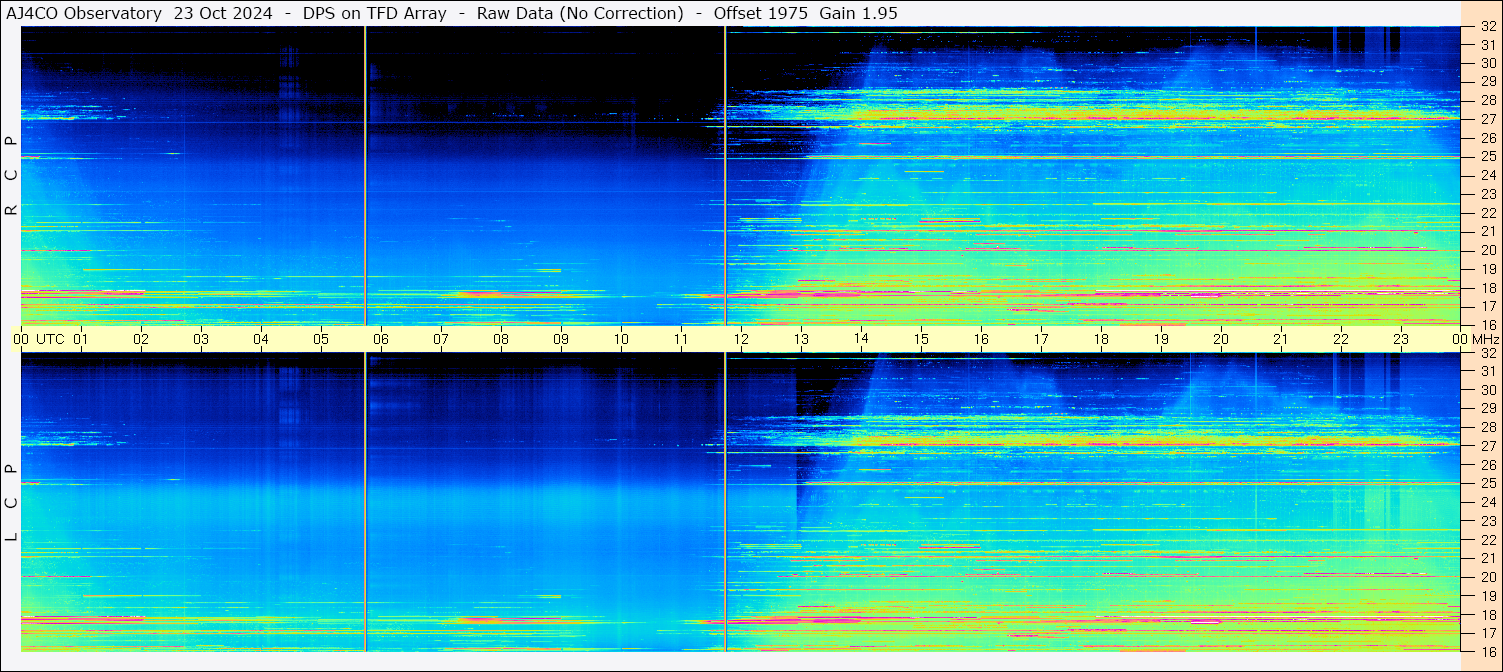
Task: Click the UTC label at the axis start
Action: [x=50, y=339]
